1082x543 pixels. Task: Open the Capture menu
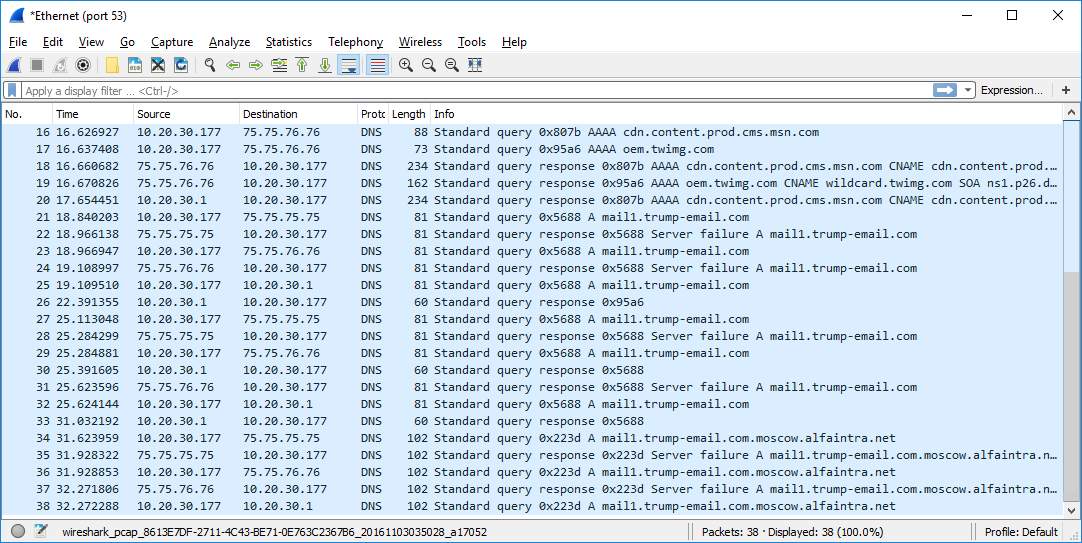click(x=172, y=42)
